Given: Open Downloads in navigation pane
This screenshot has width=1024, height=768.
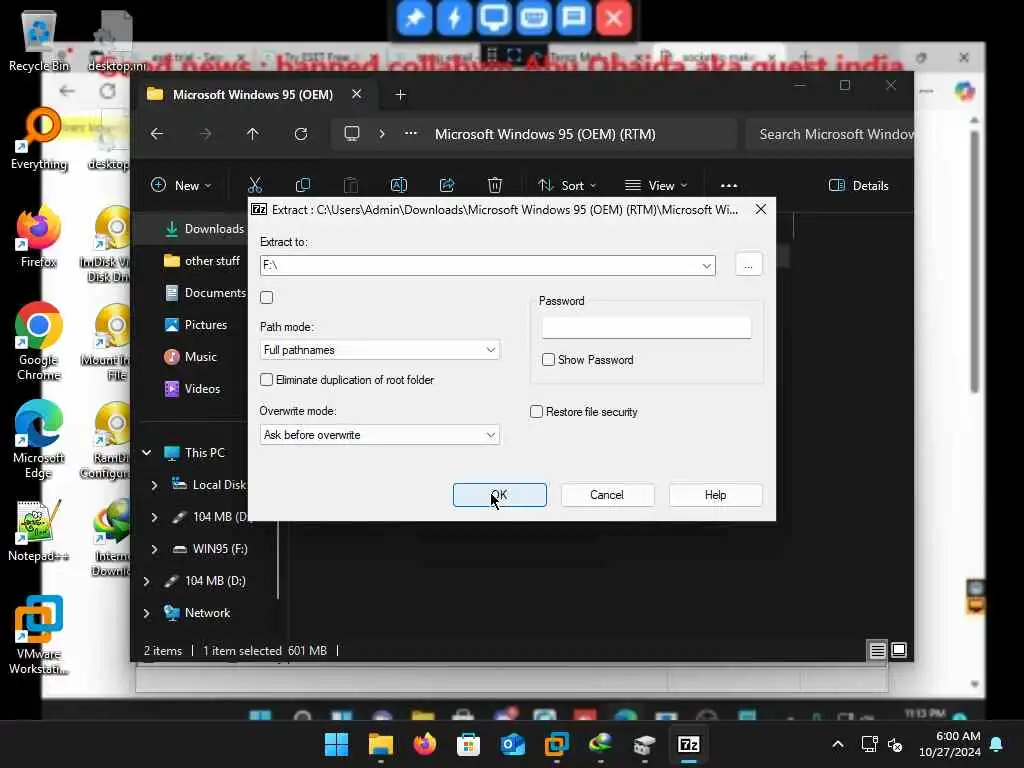Looking at the screenshot, I should pyautogui.click(x=204, y=229).
